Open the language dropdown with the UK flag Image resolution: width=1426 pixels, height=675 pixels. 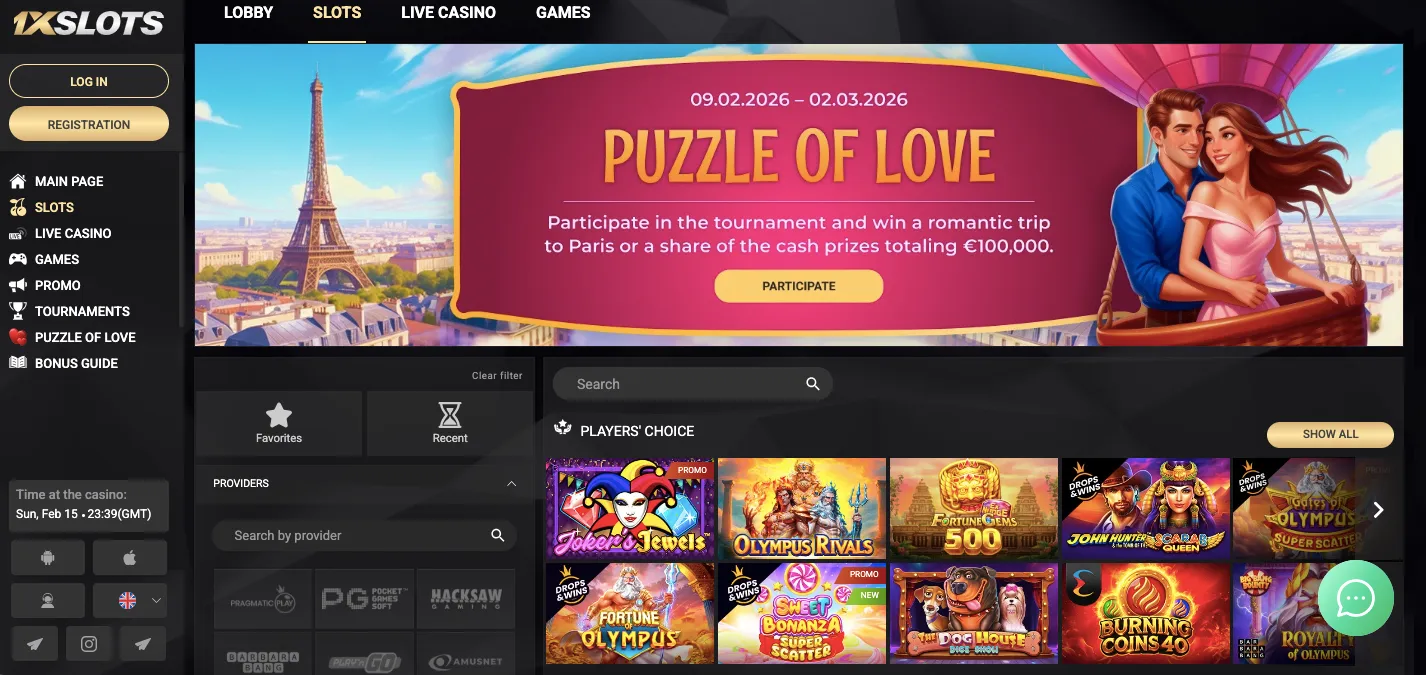[129, 601]
